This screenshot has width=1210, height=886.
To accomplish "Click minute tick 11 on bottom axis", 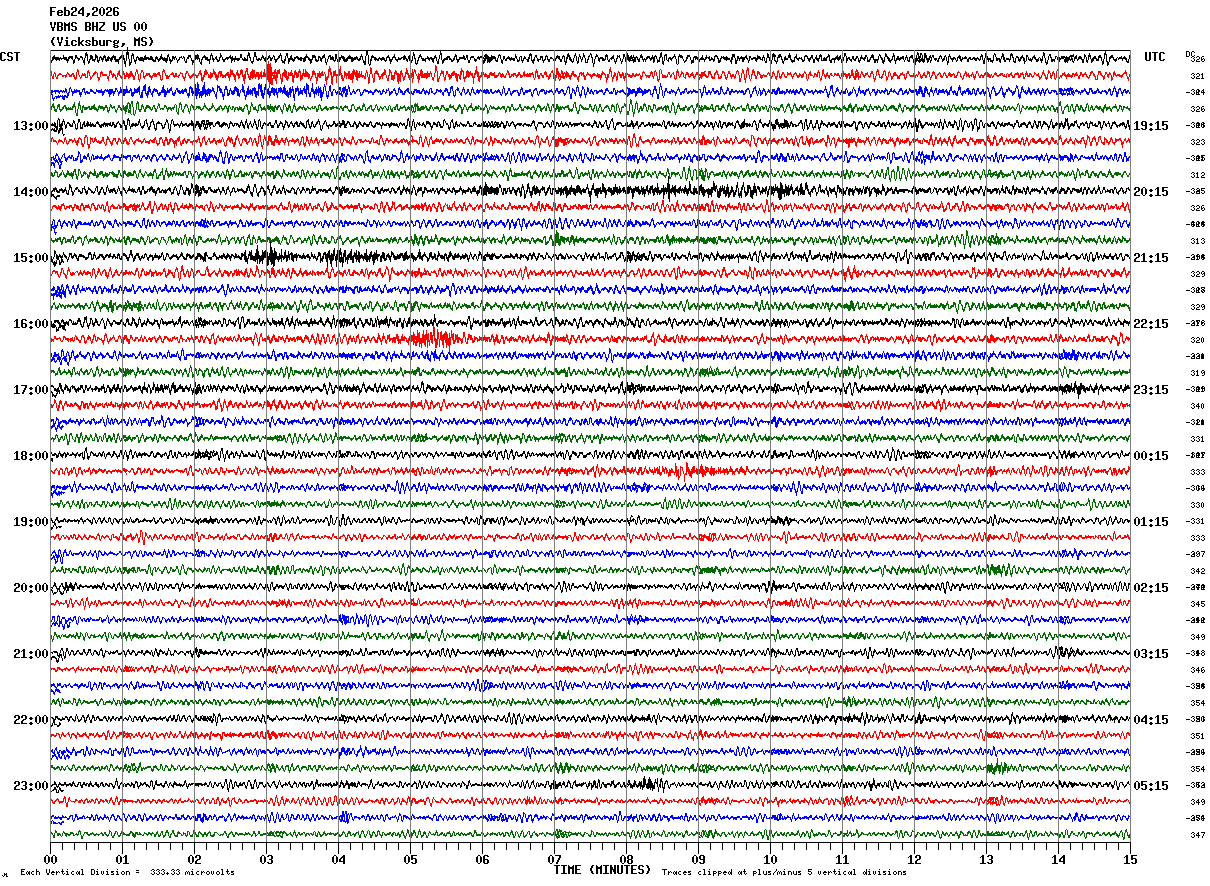I will 842,859.
